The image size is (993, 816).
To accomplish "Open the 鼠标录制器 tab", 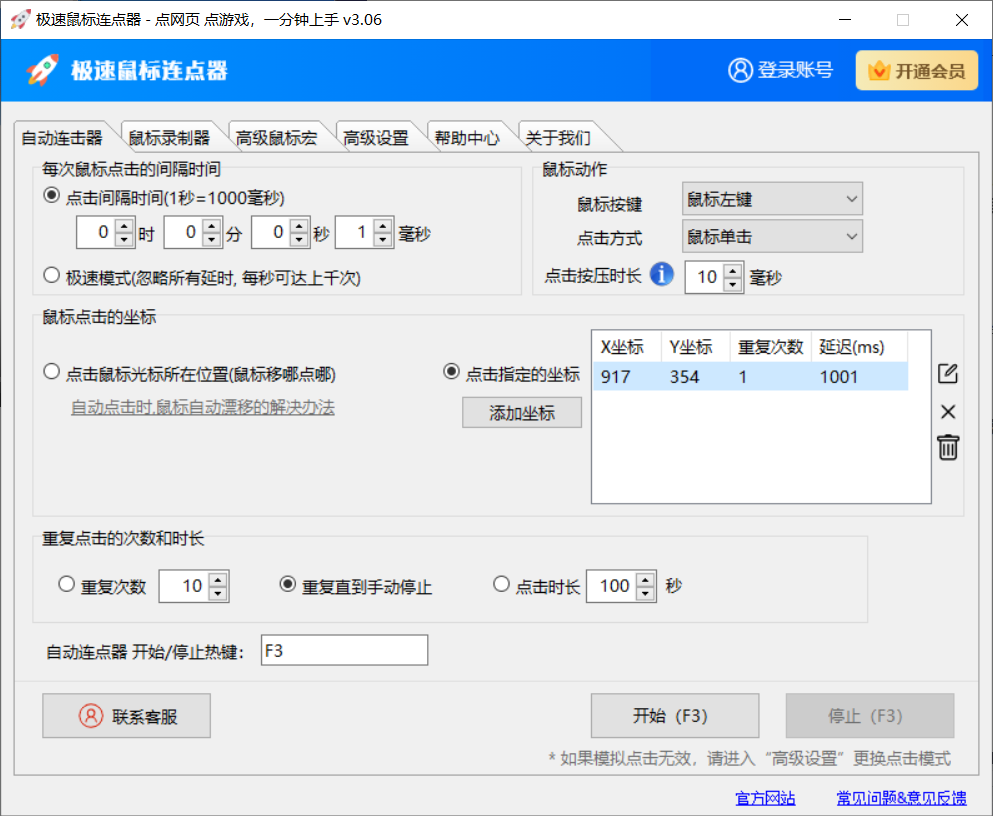I will [x=170, y=135].
